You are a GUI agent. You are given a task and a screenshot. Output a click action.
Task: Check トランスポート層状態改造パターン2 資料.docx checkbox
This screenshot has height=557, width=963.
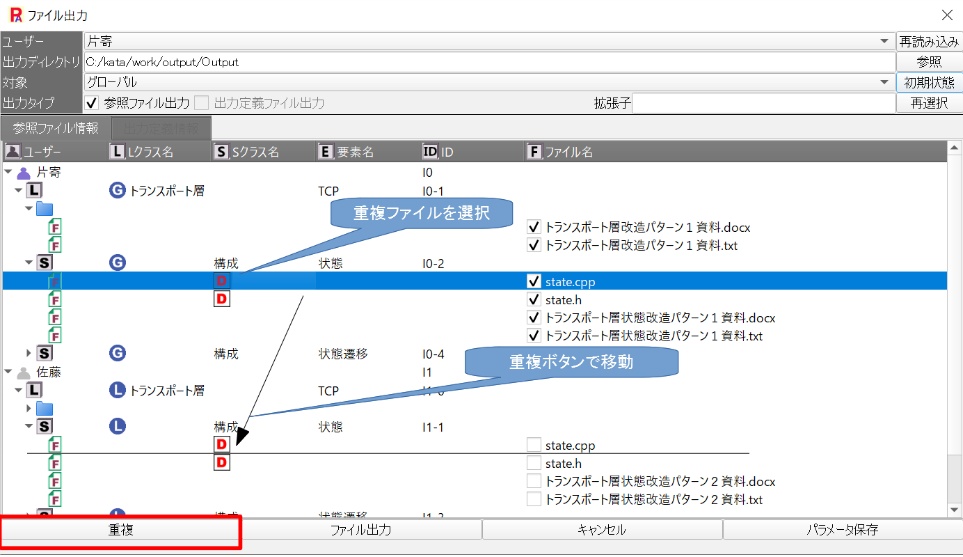click(534, 481)
